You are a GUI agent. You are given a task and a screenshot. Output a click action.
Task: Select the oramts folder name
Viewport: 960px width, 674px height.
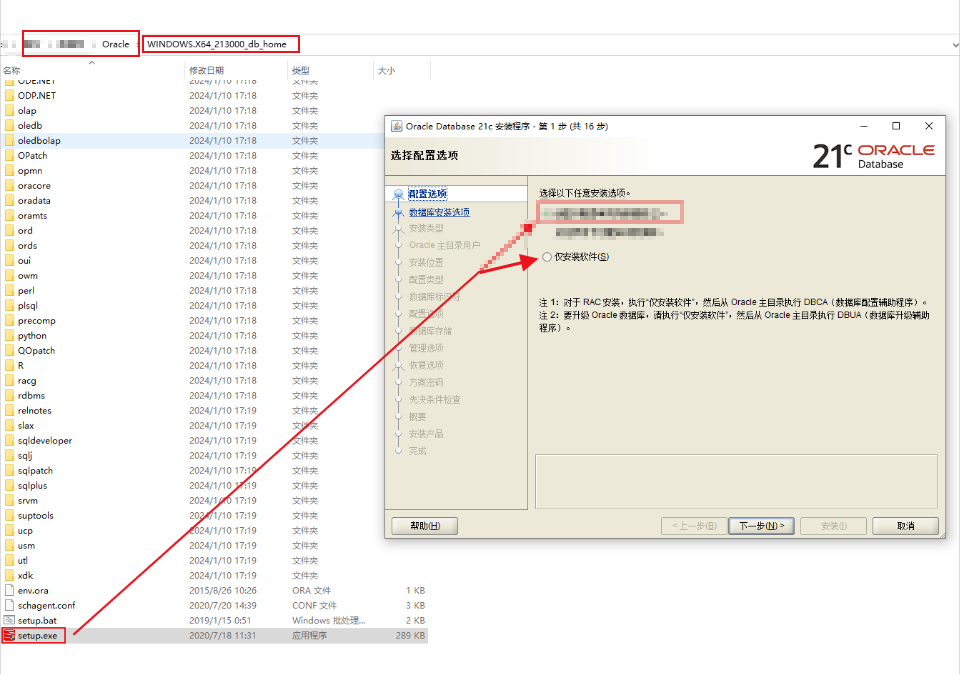tap(32, 215)
